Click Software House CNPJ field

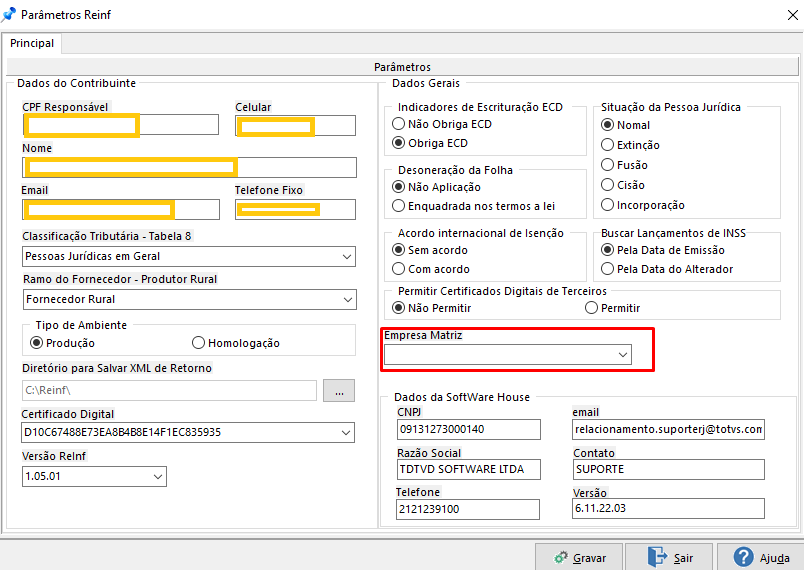click(x=469, y=430)
